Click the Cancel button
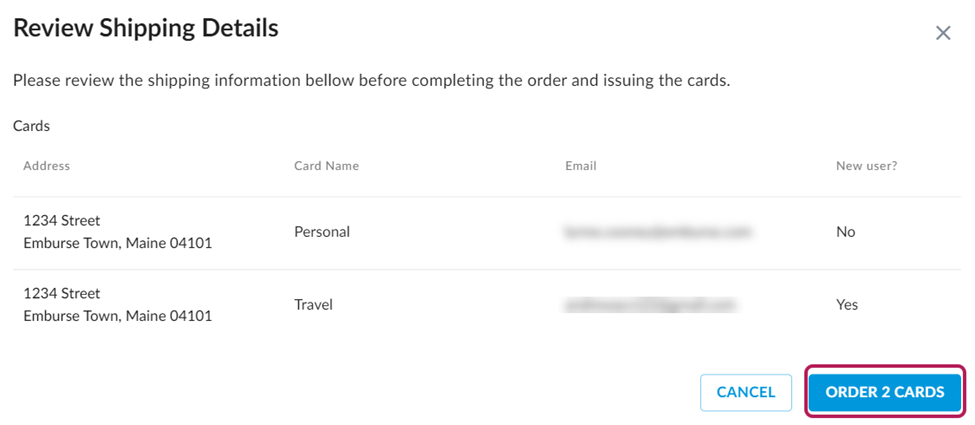Screen dimensions: 975x425 tap(746, 392)
